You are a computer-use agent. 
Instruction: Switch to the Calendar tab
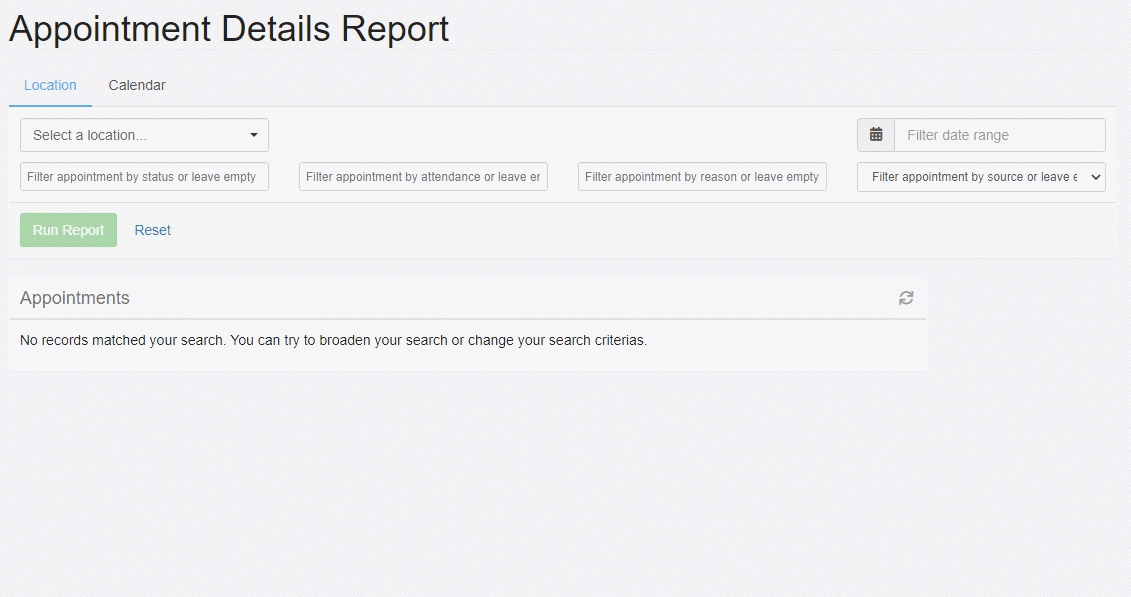[137, 85]
